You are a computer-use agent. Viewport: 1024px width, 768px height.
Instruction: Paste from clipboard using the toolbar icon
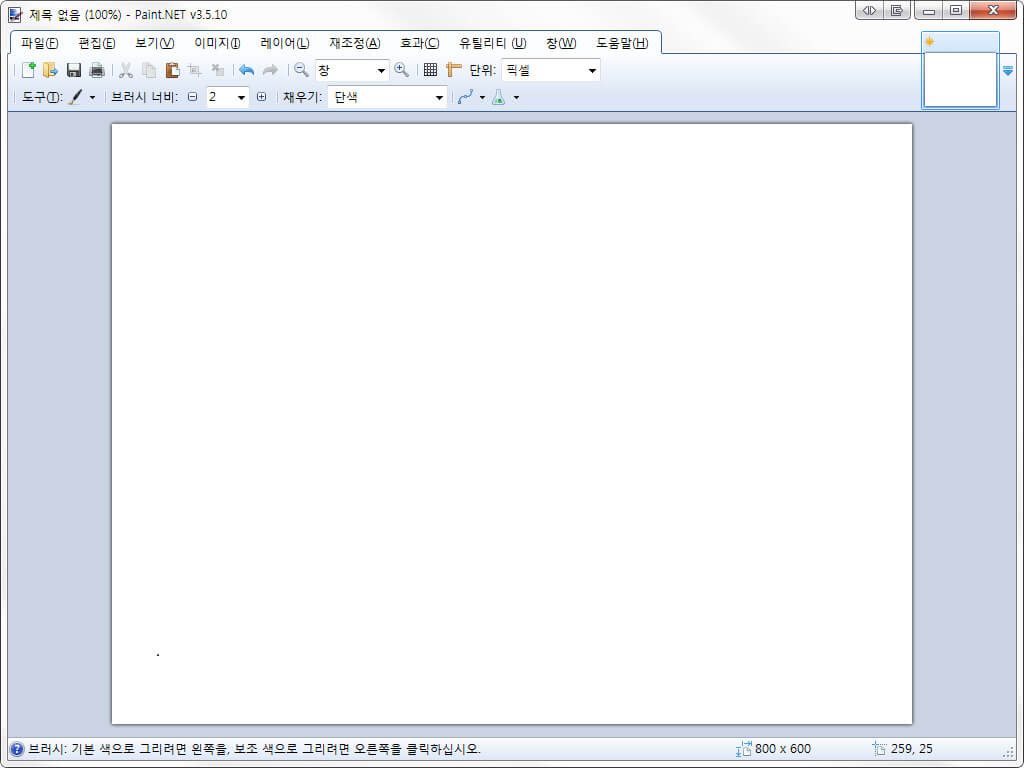(x=172, y=70)
